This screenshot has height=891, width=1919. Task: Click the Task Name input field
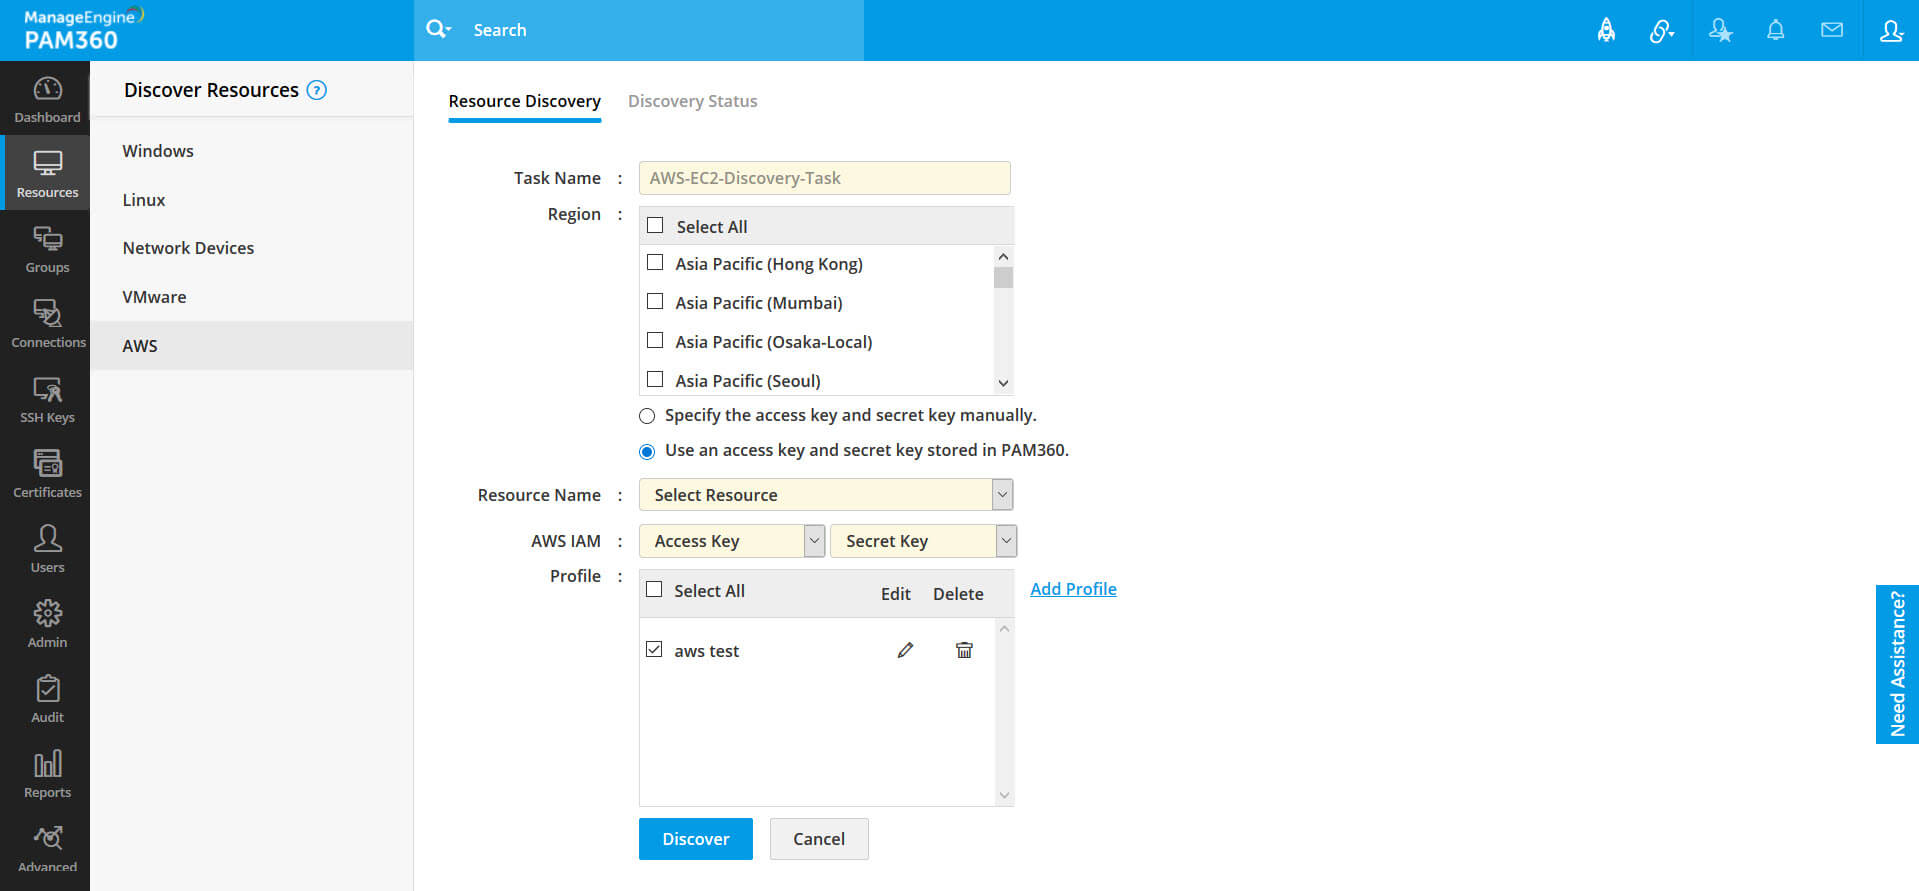click(824, 178)
